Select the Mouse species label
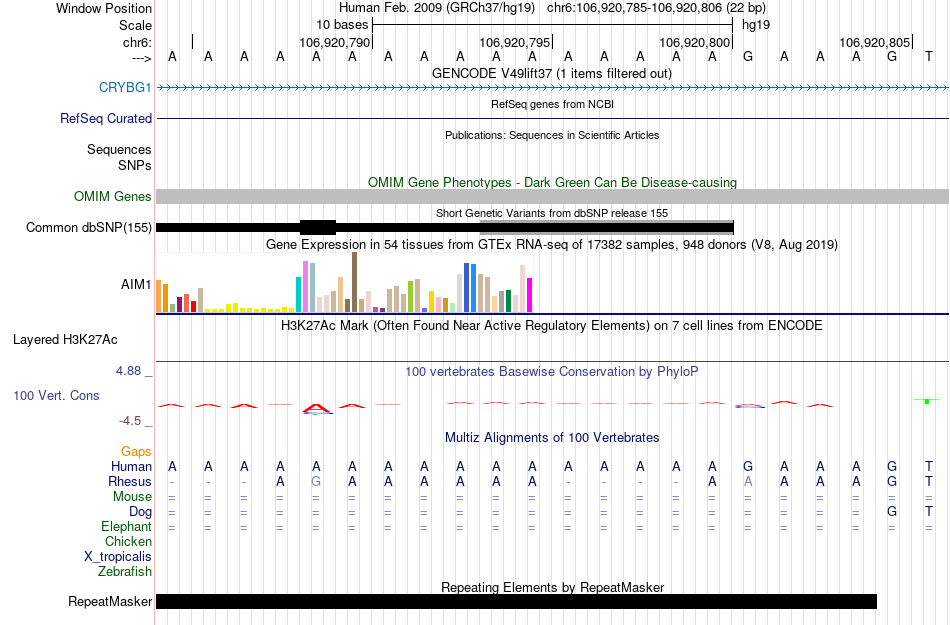950x625 pixels. (132, 496)
